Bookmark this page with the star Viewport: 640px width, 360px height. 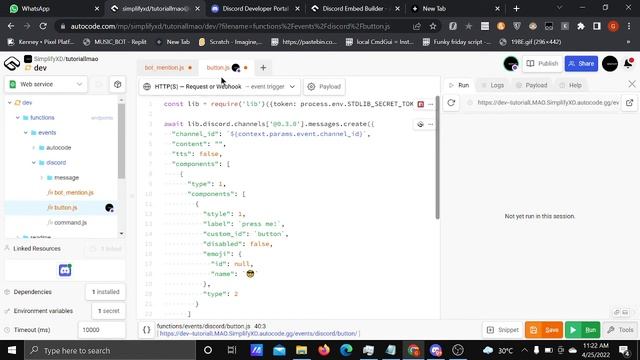tap(433, 26)
